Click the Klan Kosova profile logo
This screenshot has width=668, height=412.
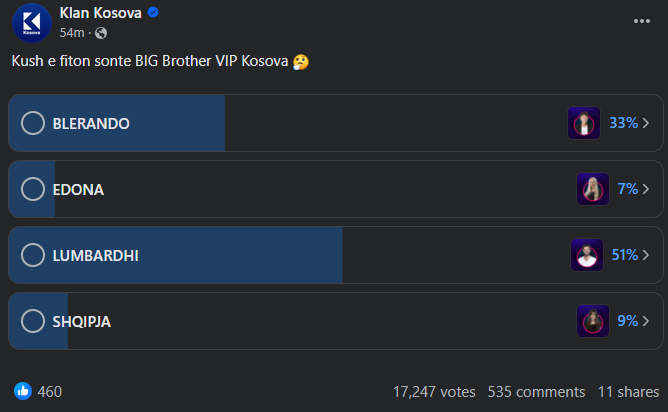coord(32,23)
